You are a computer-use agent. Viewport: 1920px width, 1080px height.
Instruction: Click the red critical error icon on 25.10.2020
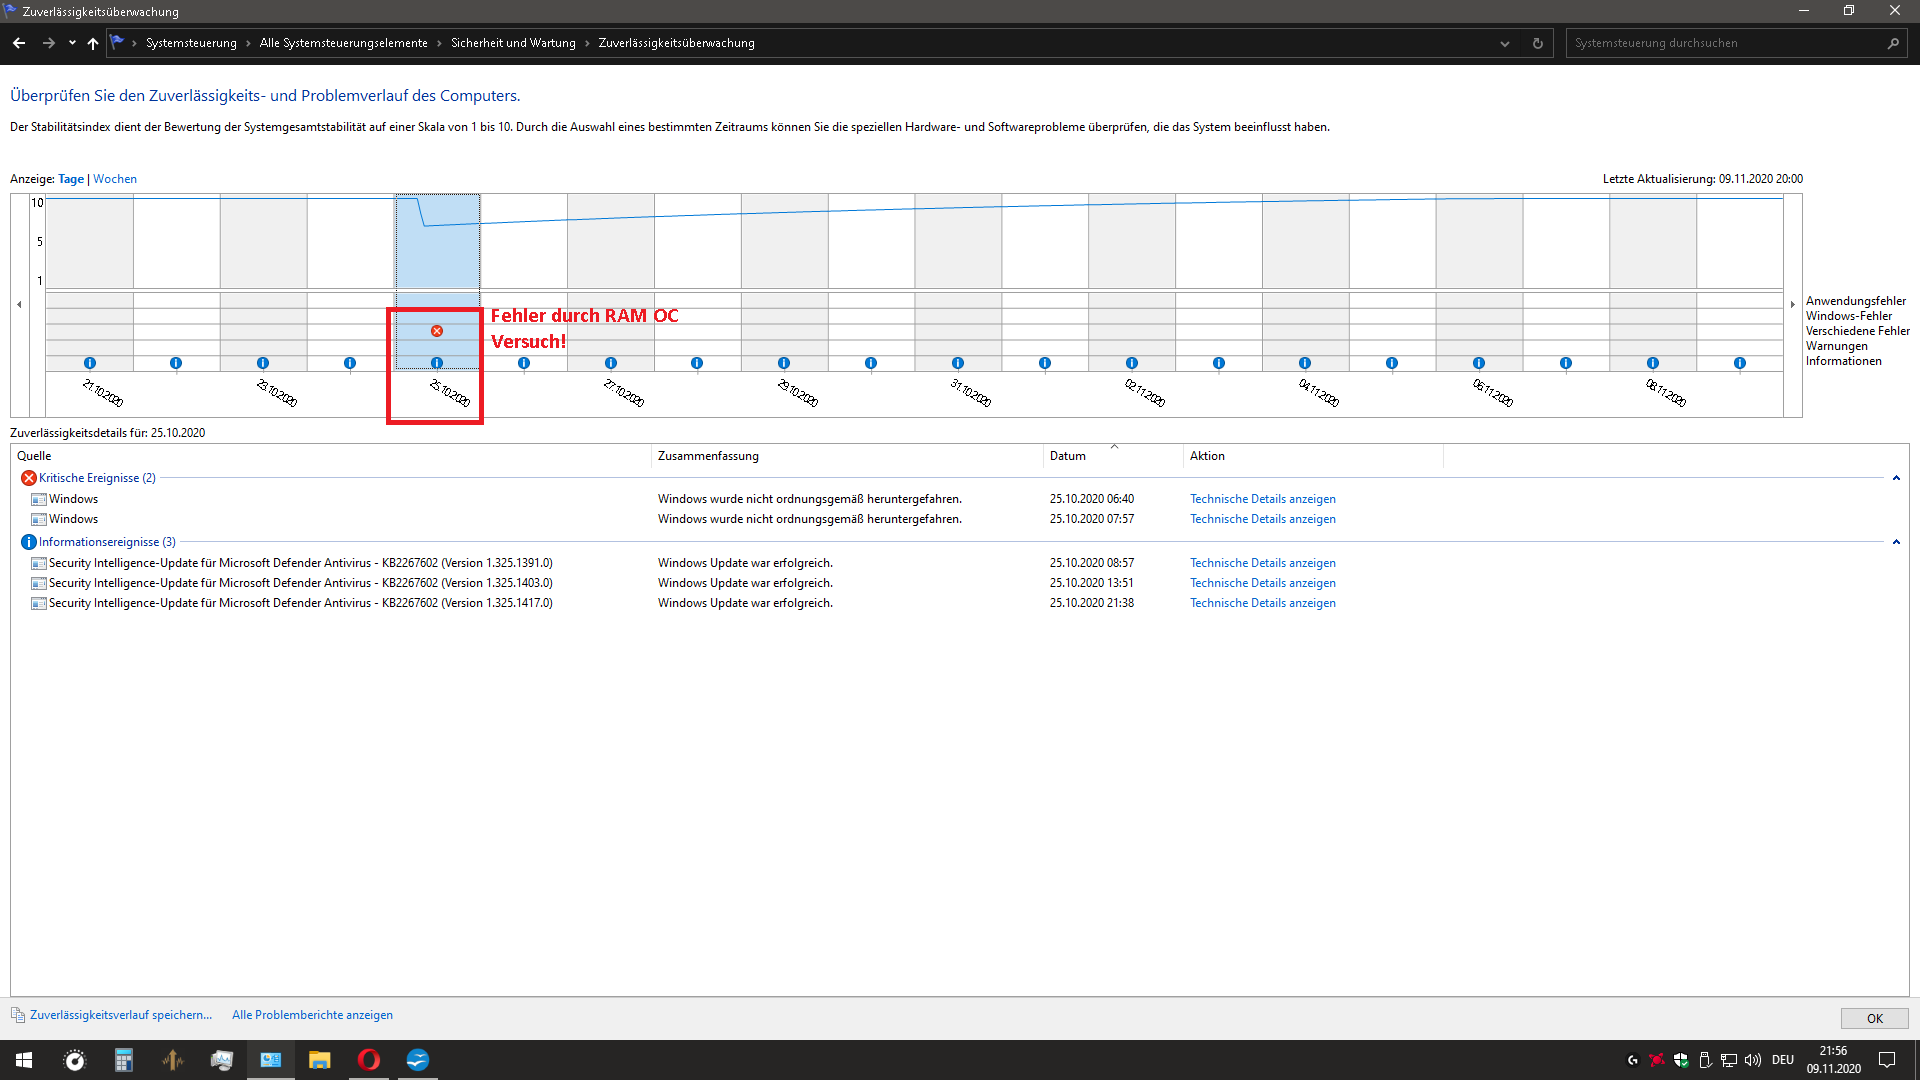pos(437,330)
